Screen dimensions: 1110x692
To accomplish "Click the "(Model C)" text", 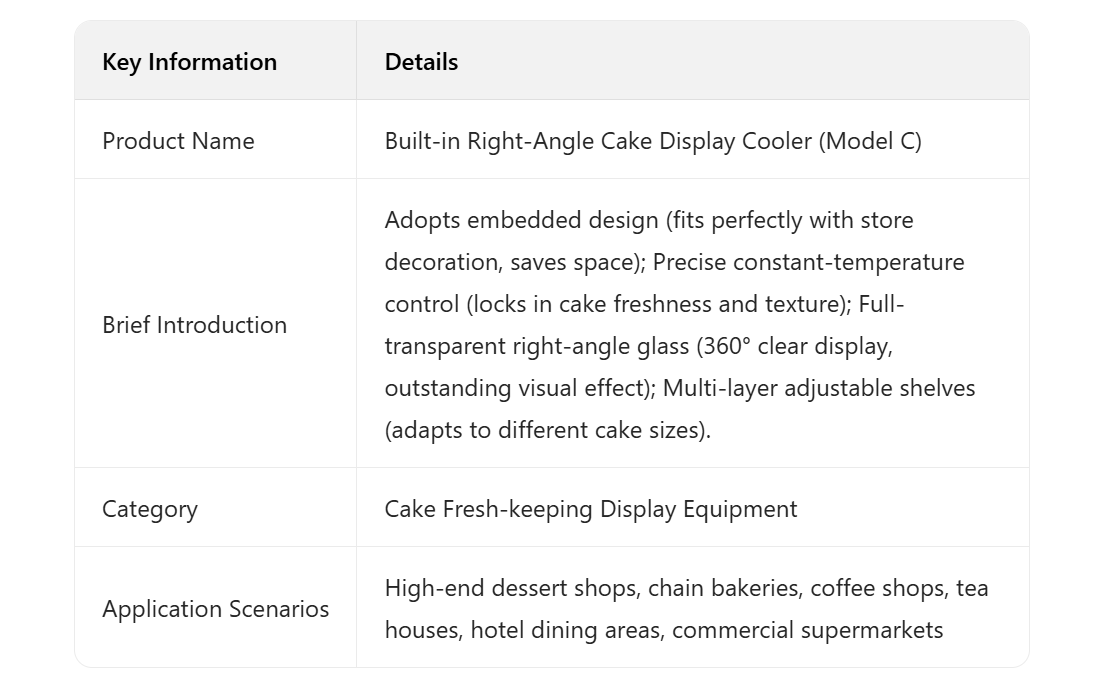I will click(870, 141).
